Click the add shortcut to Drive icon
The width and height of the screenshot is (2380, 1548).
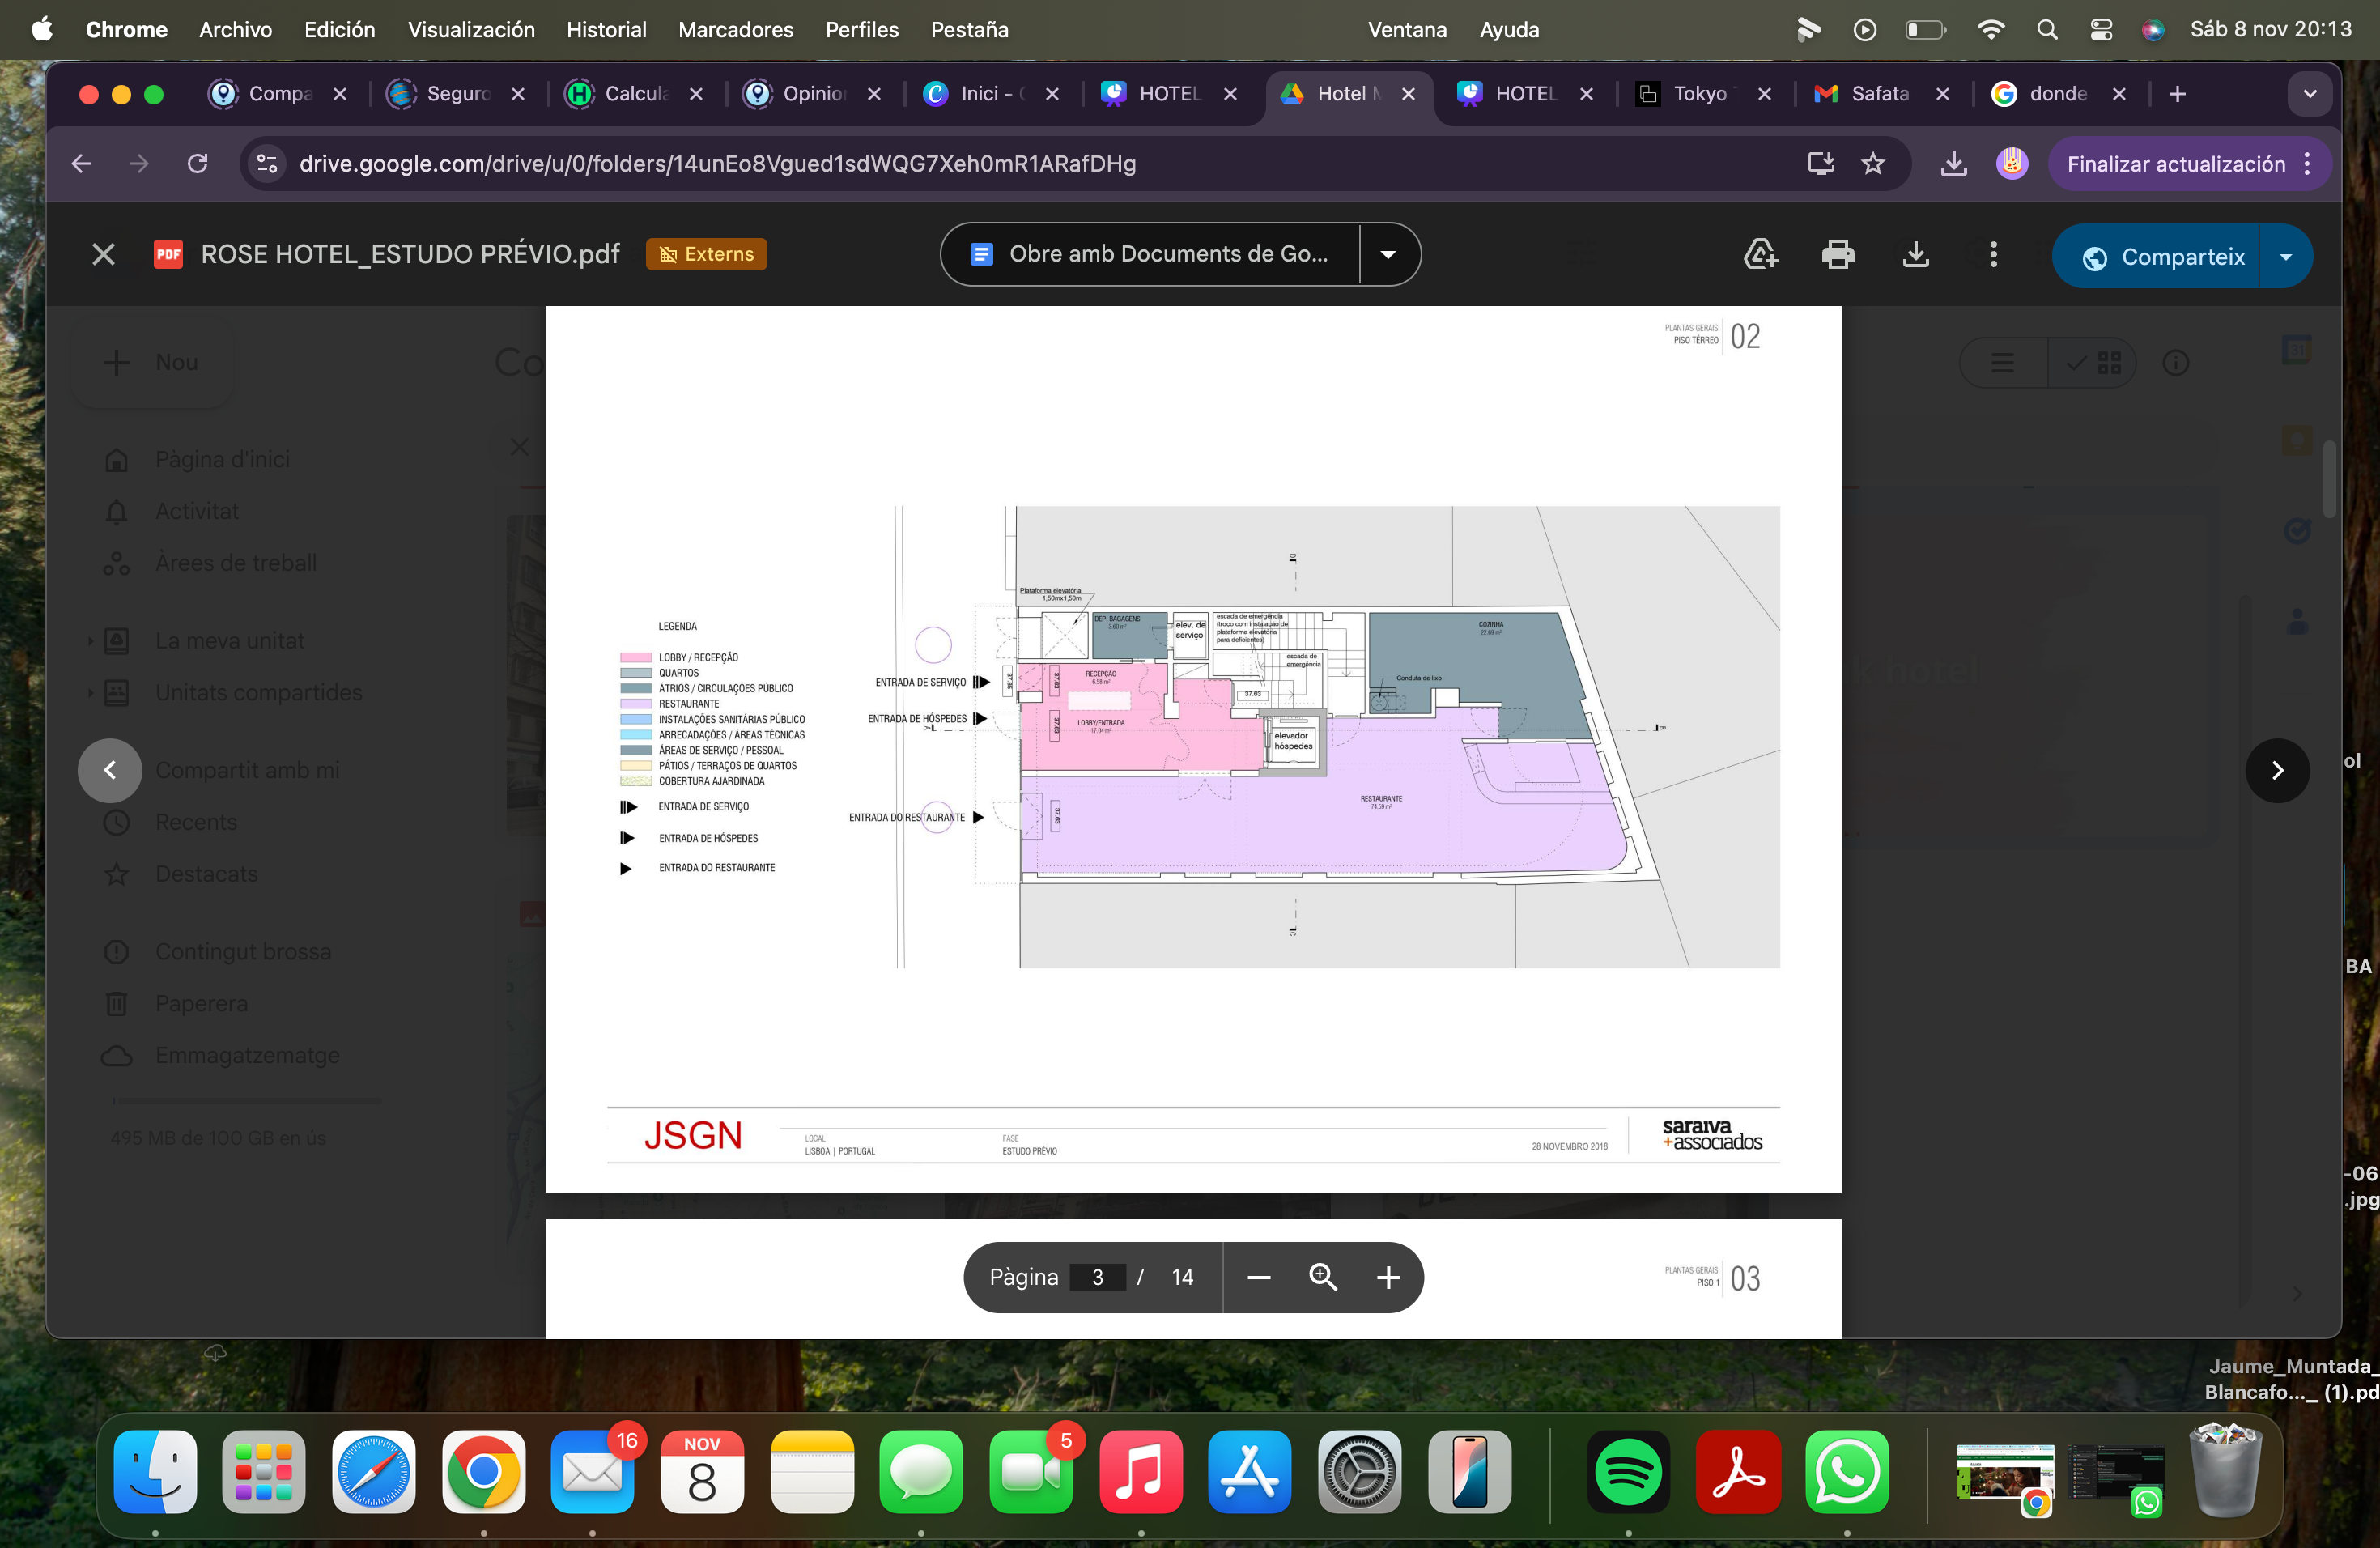click(x=1760, y=255)
